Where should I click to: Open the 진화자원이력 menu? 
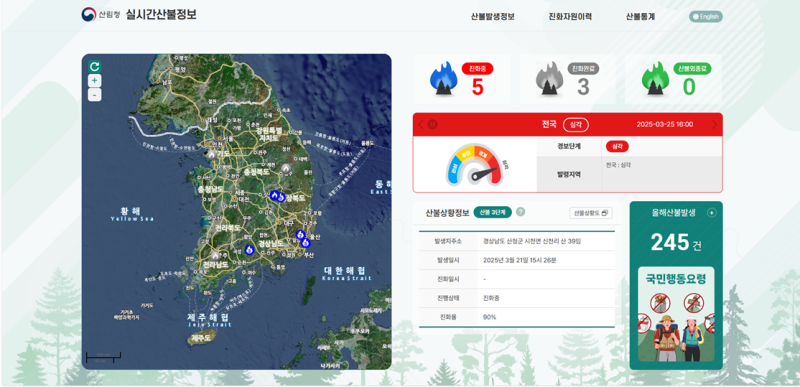coord(570,16)
